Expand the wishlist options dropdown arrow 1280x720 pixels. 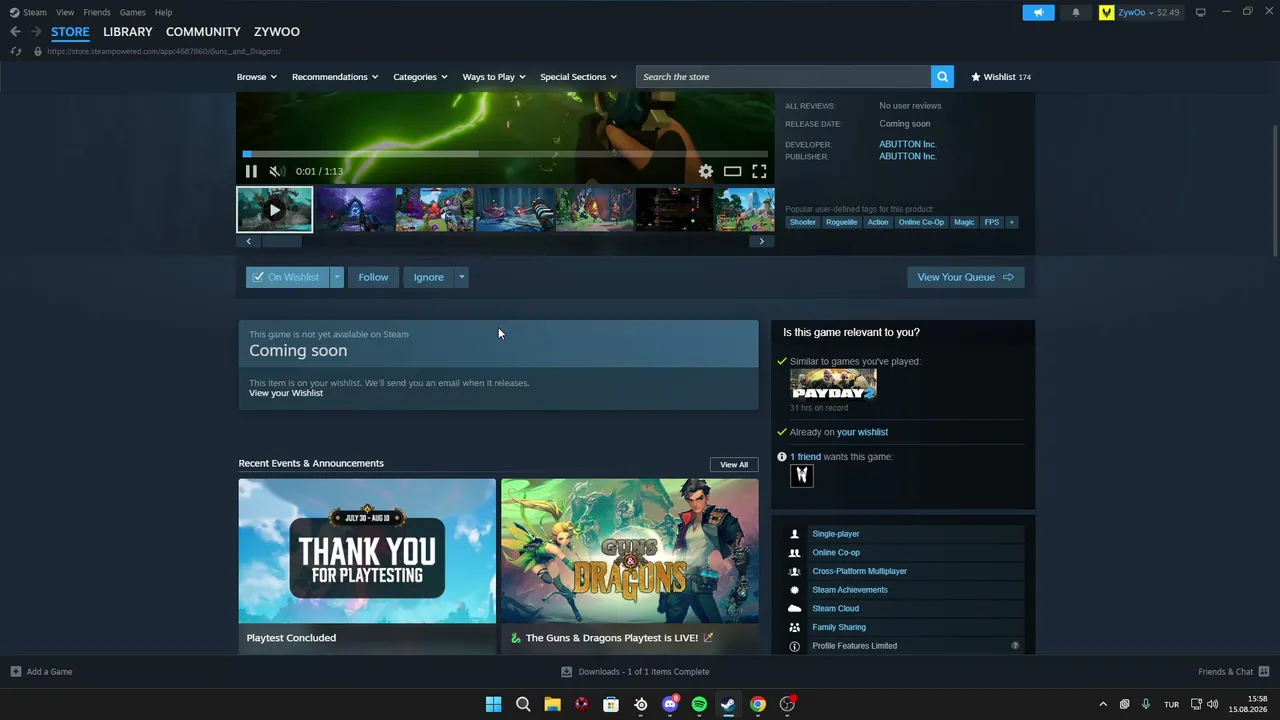pos(337,277)
